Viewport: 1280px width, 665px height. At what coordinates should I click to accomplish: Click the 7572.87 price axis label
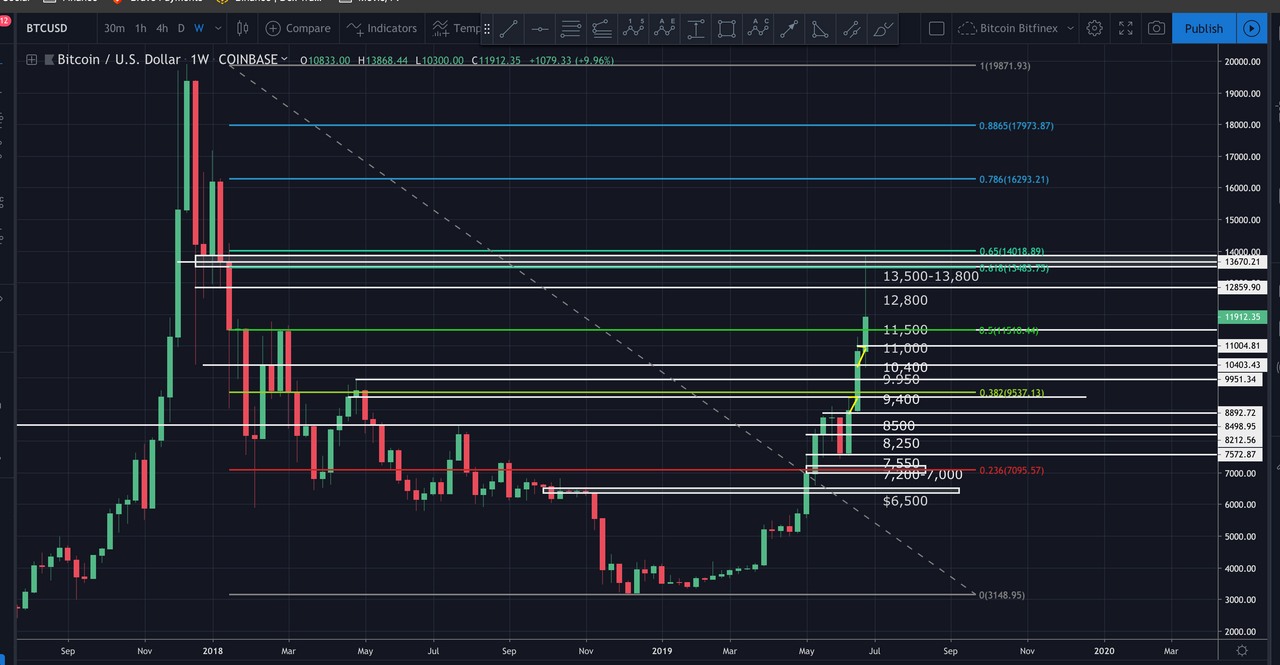click(1242, 455)
